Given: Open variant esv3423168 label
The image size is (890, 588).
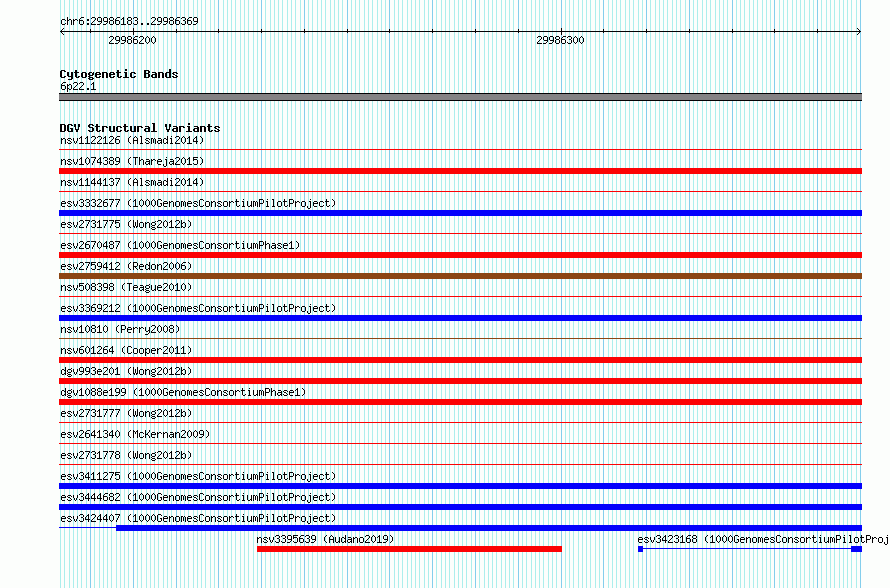Looking at the screenshot, I should [x=763, y=539].
